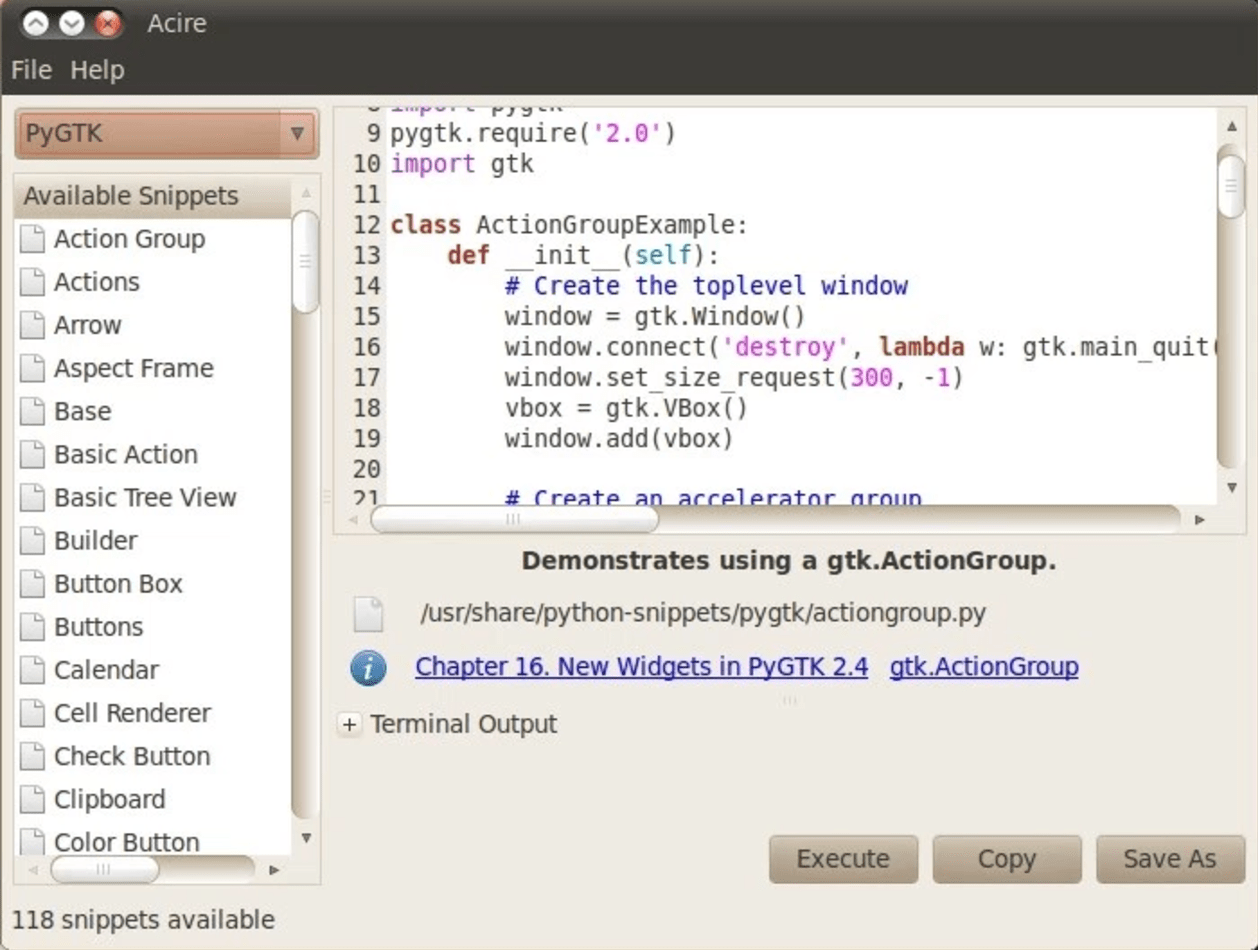The image size is (1258, 950).
Task: Click the Execute button
Action: 843,859
